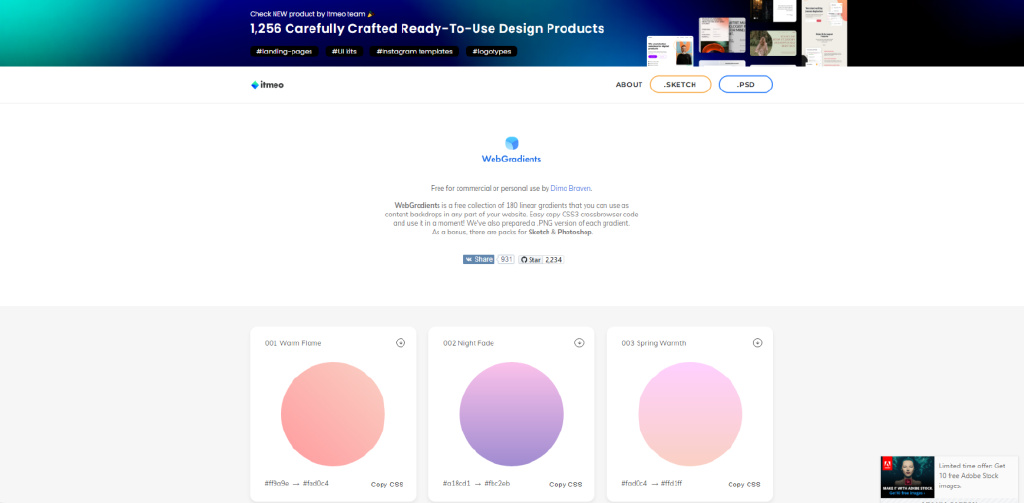Copy CSS for Spring Warmth gradient
Screen dimensions: 1024x503
(744, 485)
